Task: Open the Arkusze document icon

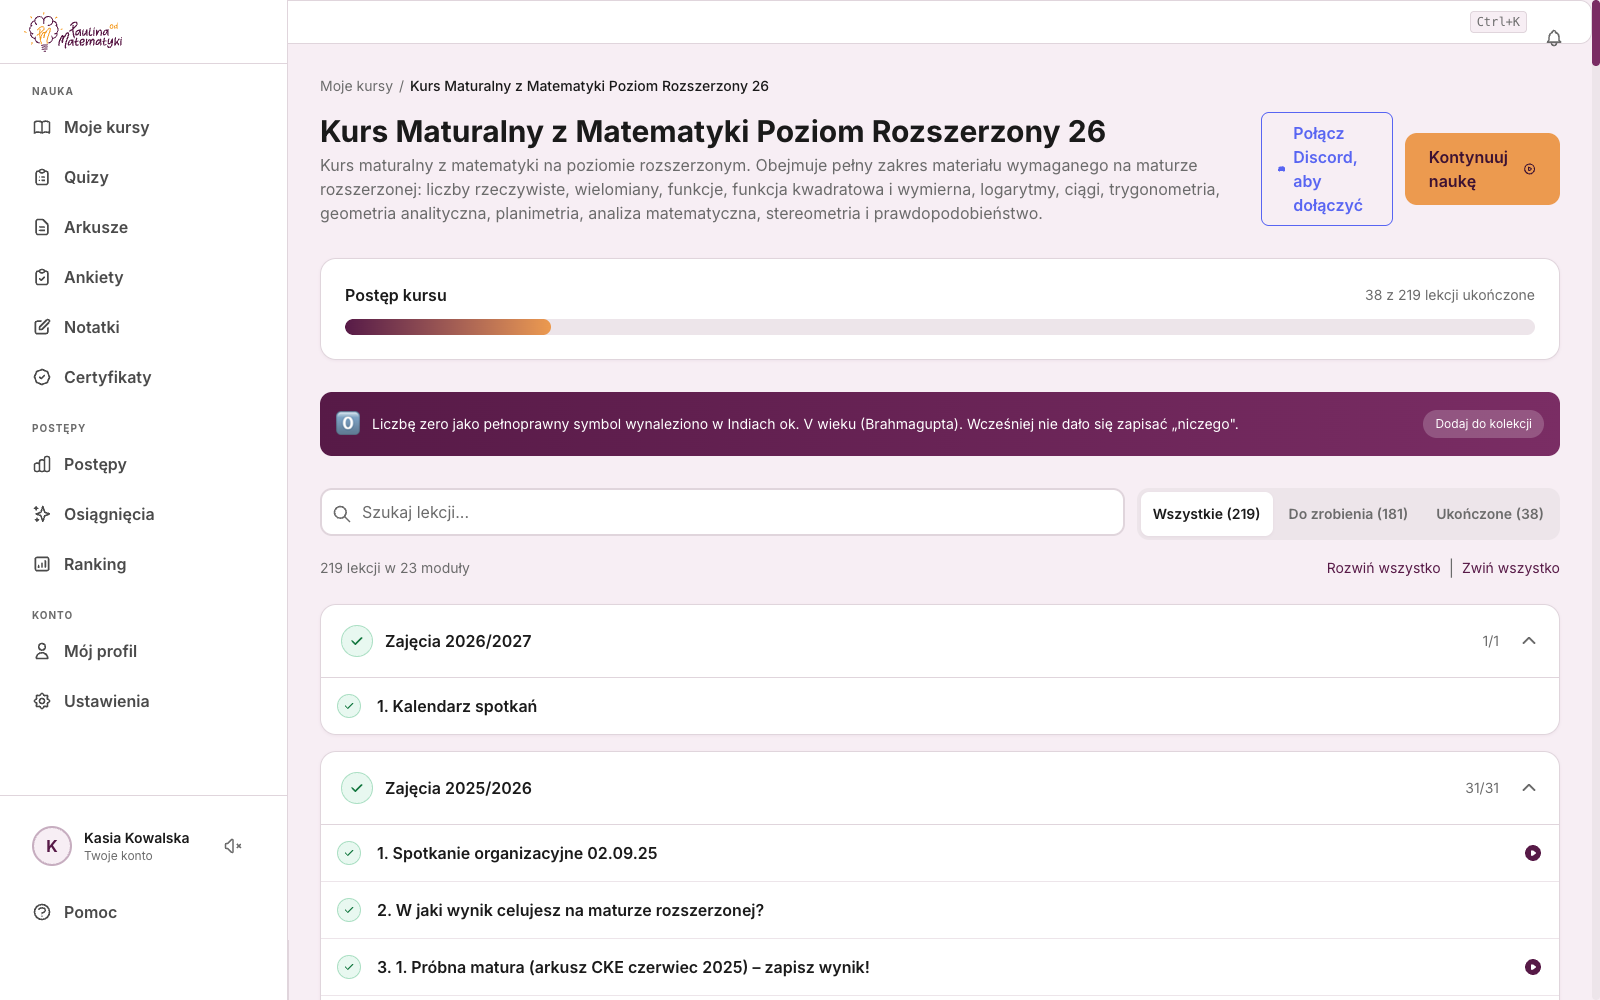Action: (x=42, y=227)
